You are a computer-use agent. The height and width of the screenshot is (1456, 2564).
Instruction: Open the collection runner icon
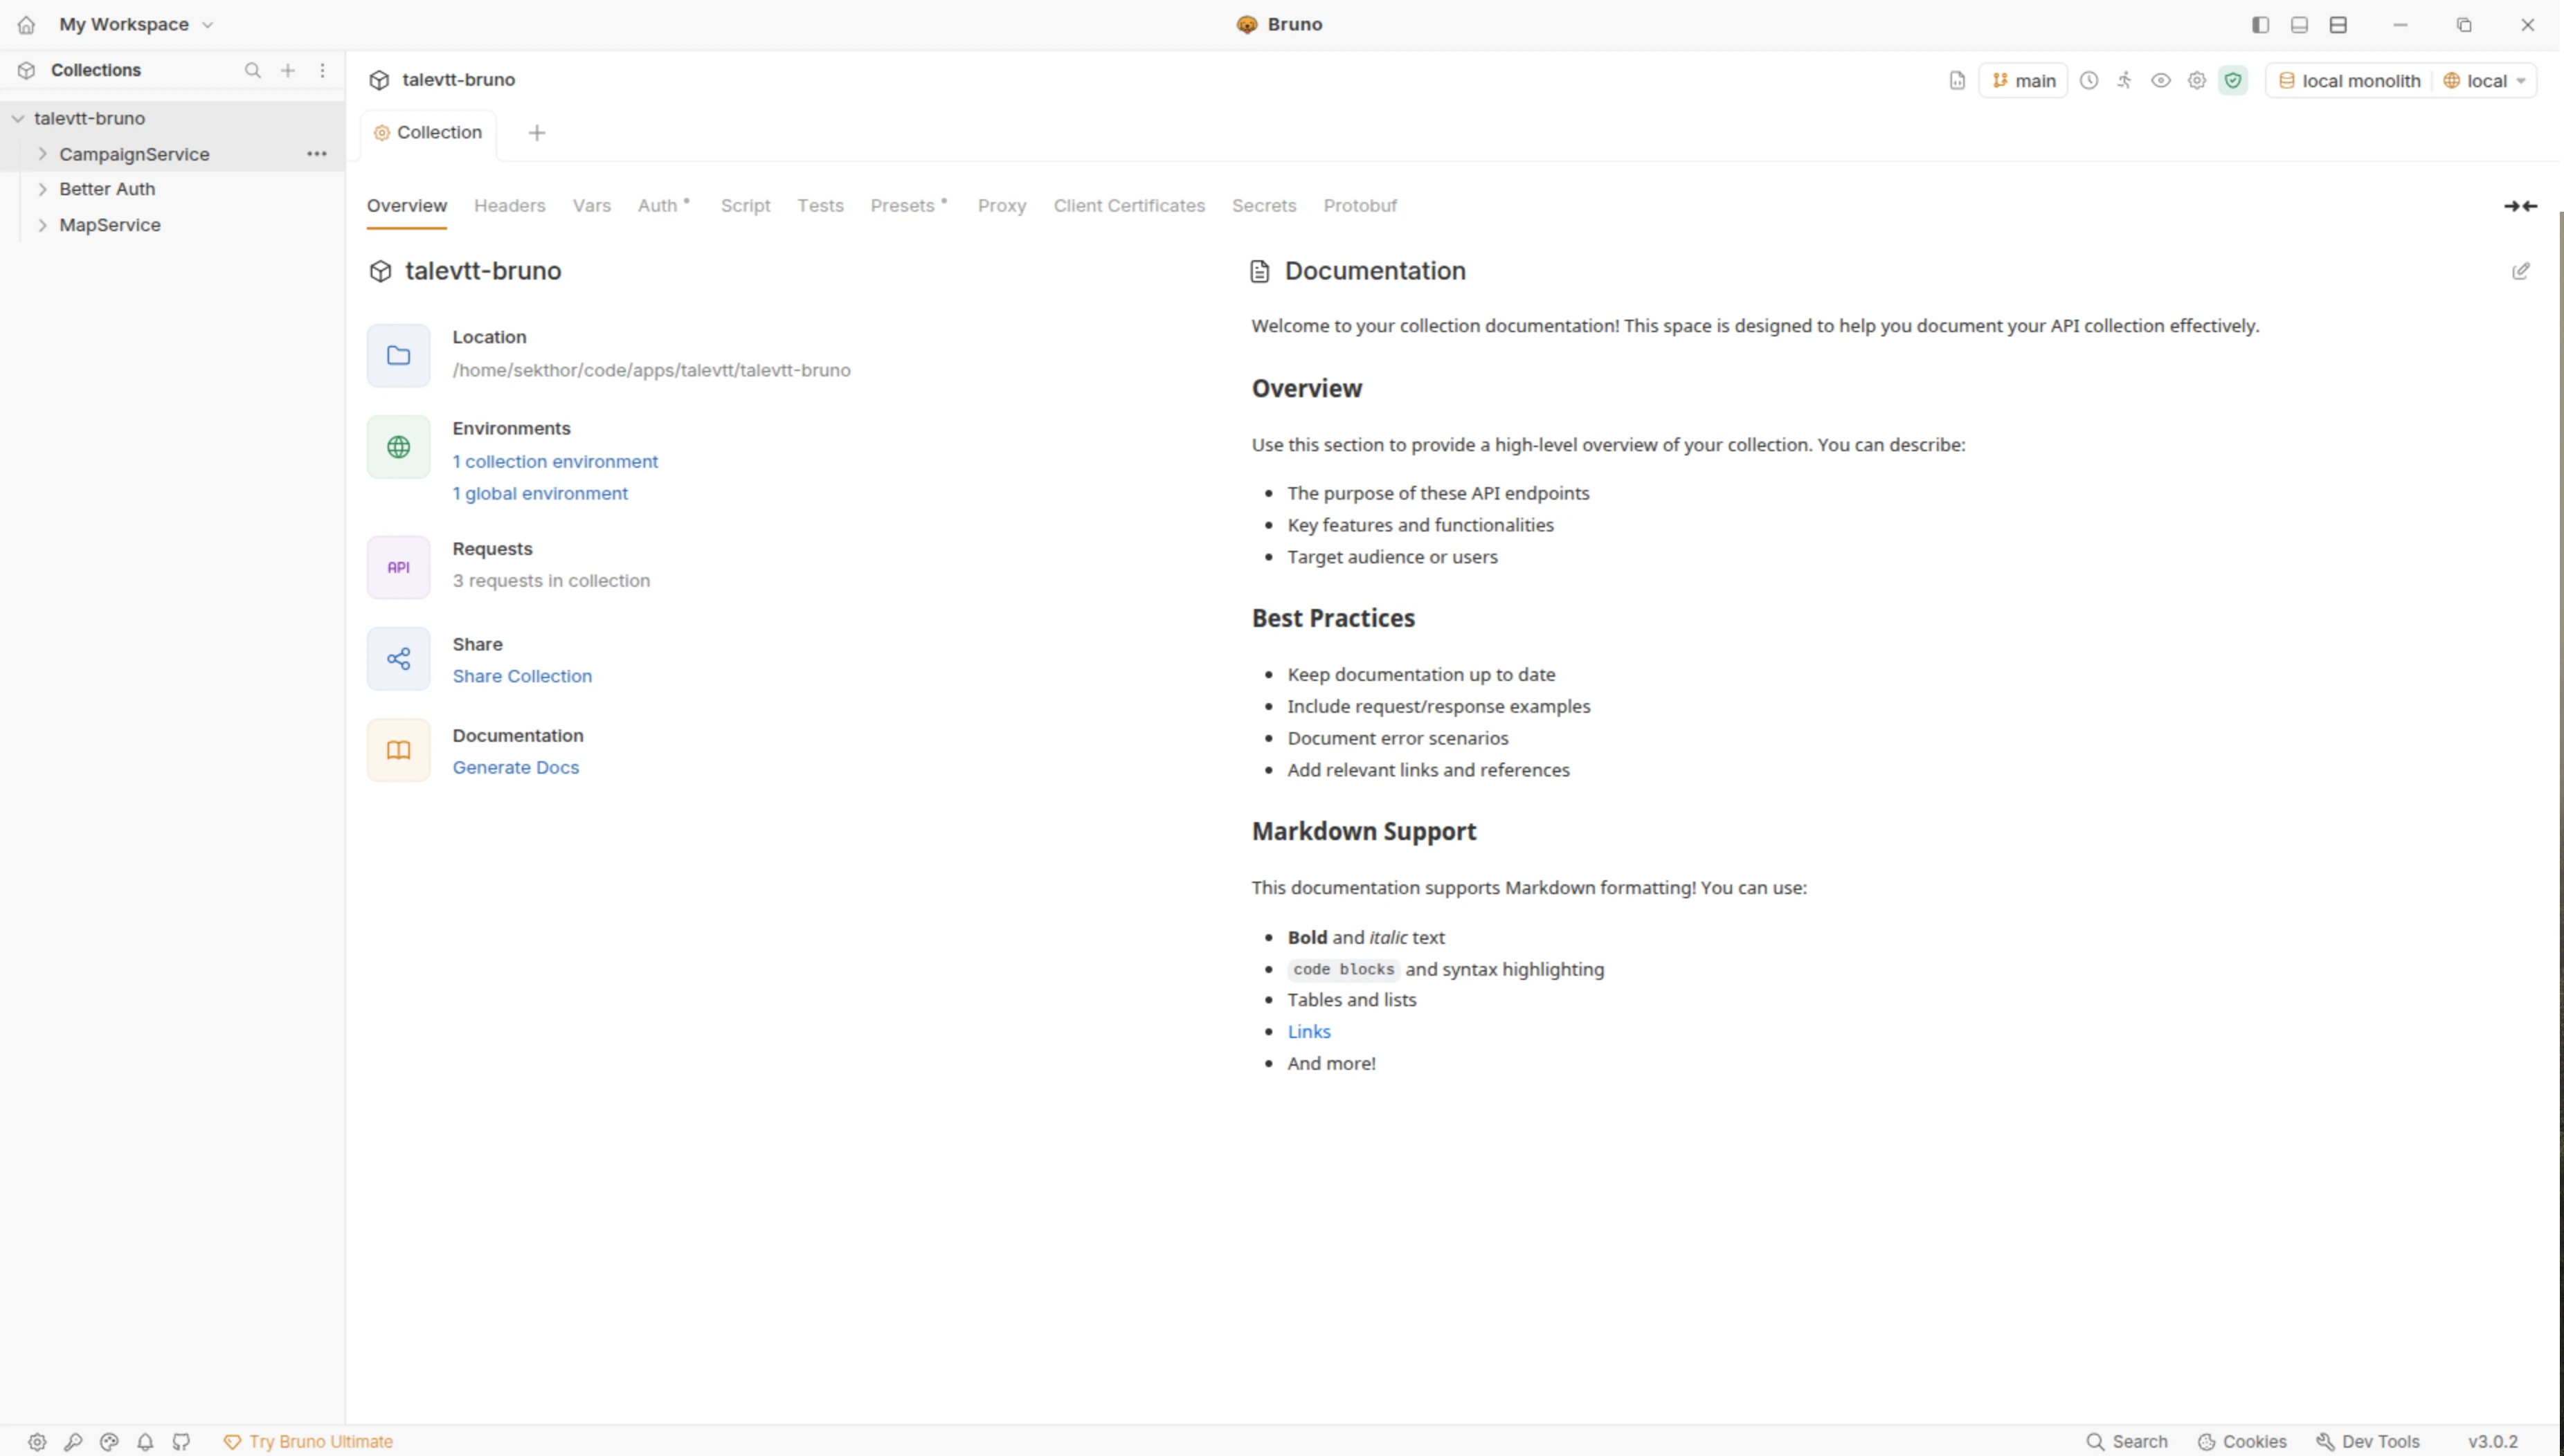click(2124, 81)
